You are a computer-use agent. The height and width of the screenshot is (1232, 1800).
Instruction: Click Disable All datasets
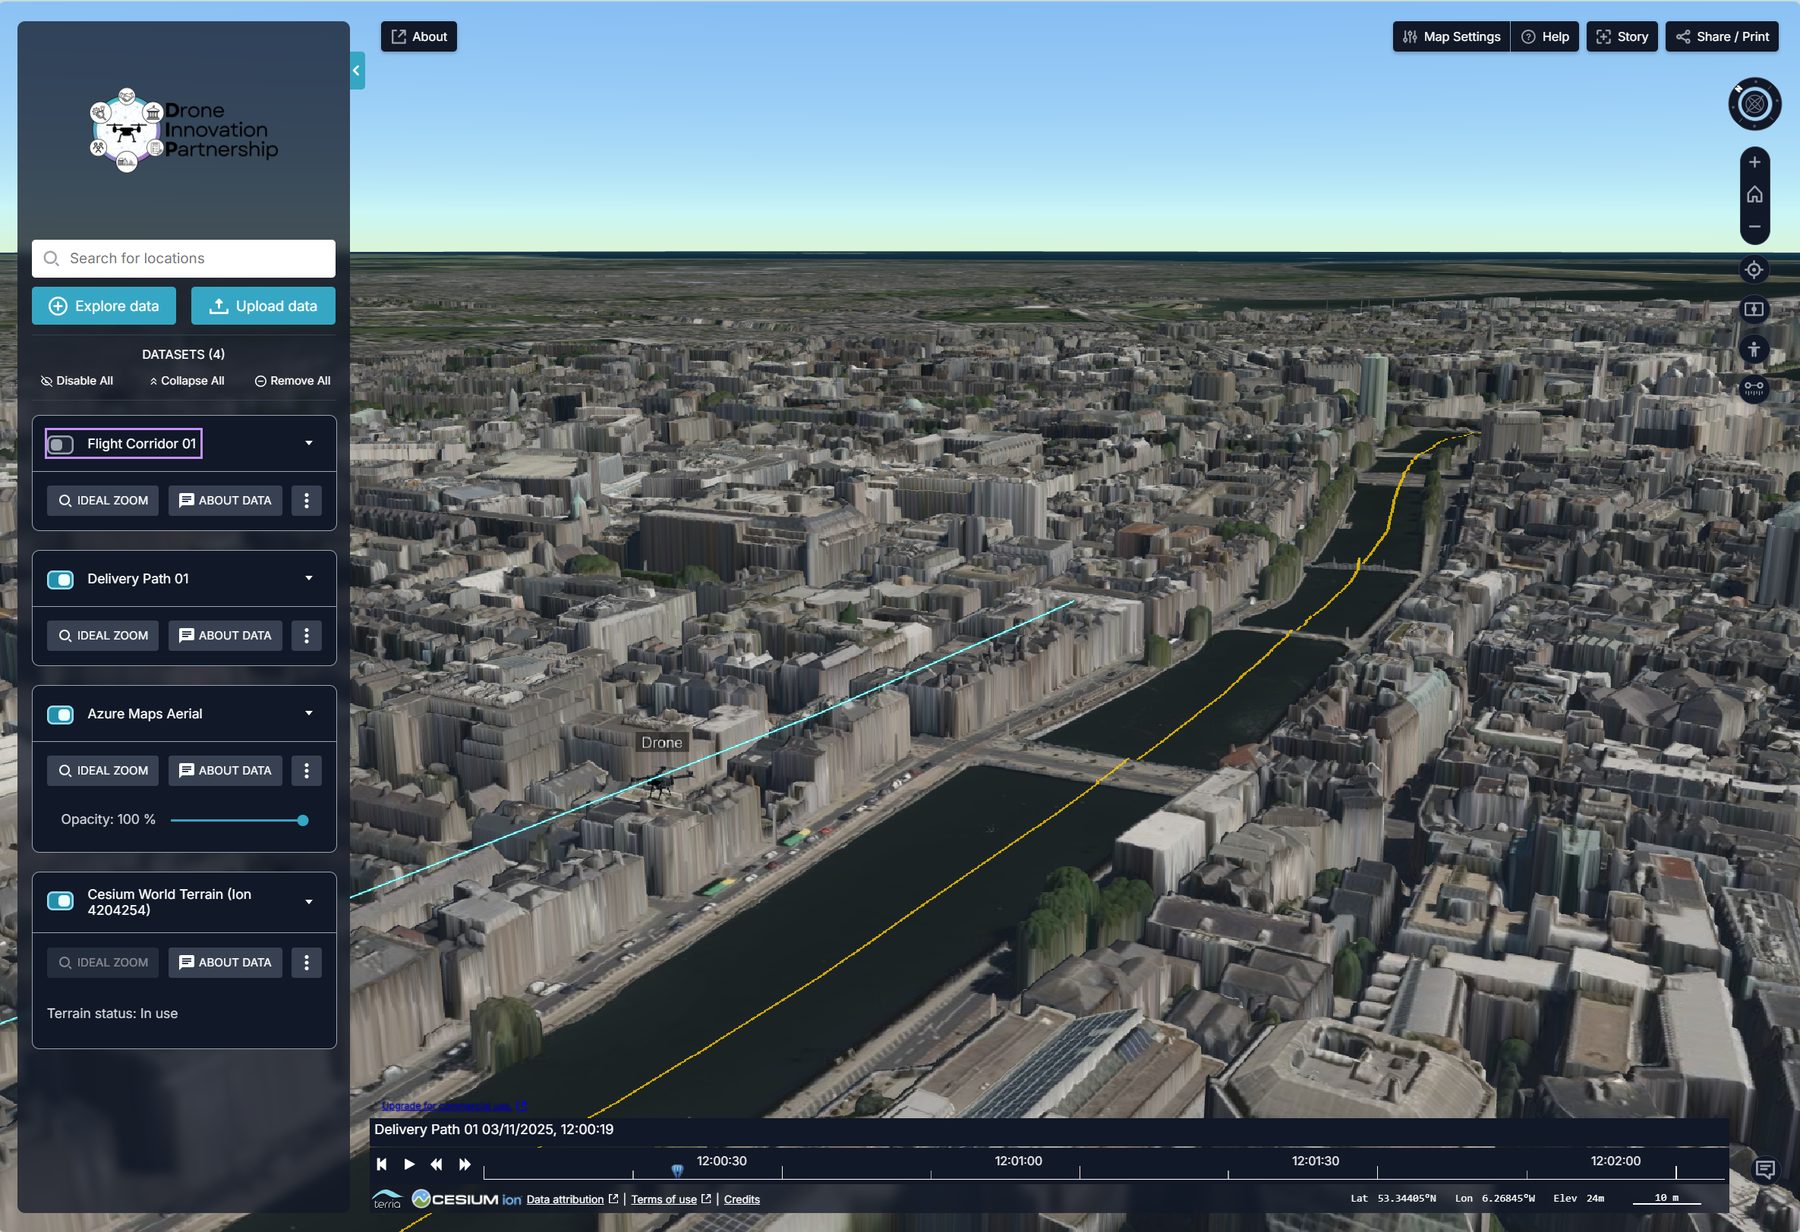point(77,381)
